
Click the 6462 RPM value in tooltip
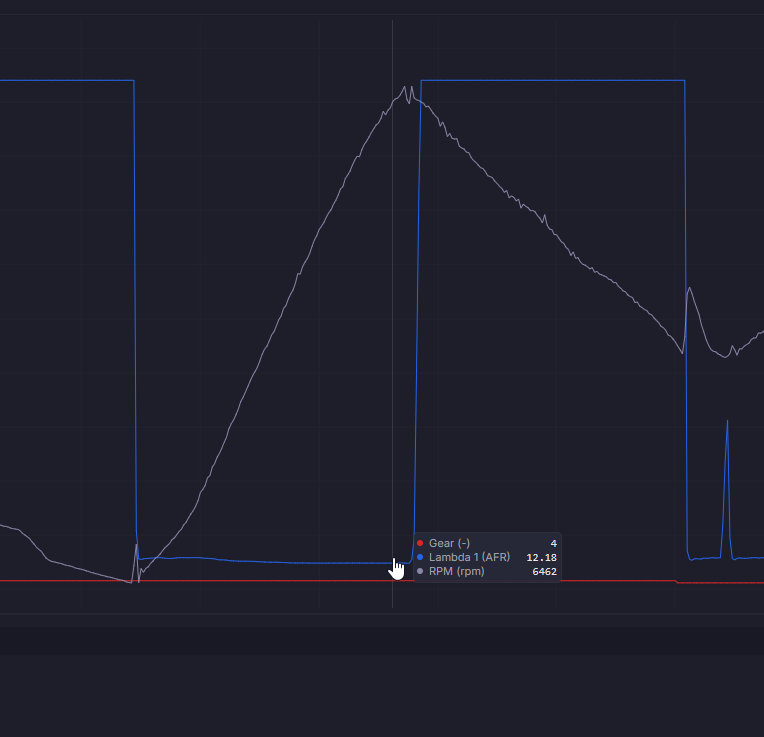point(544,572)
